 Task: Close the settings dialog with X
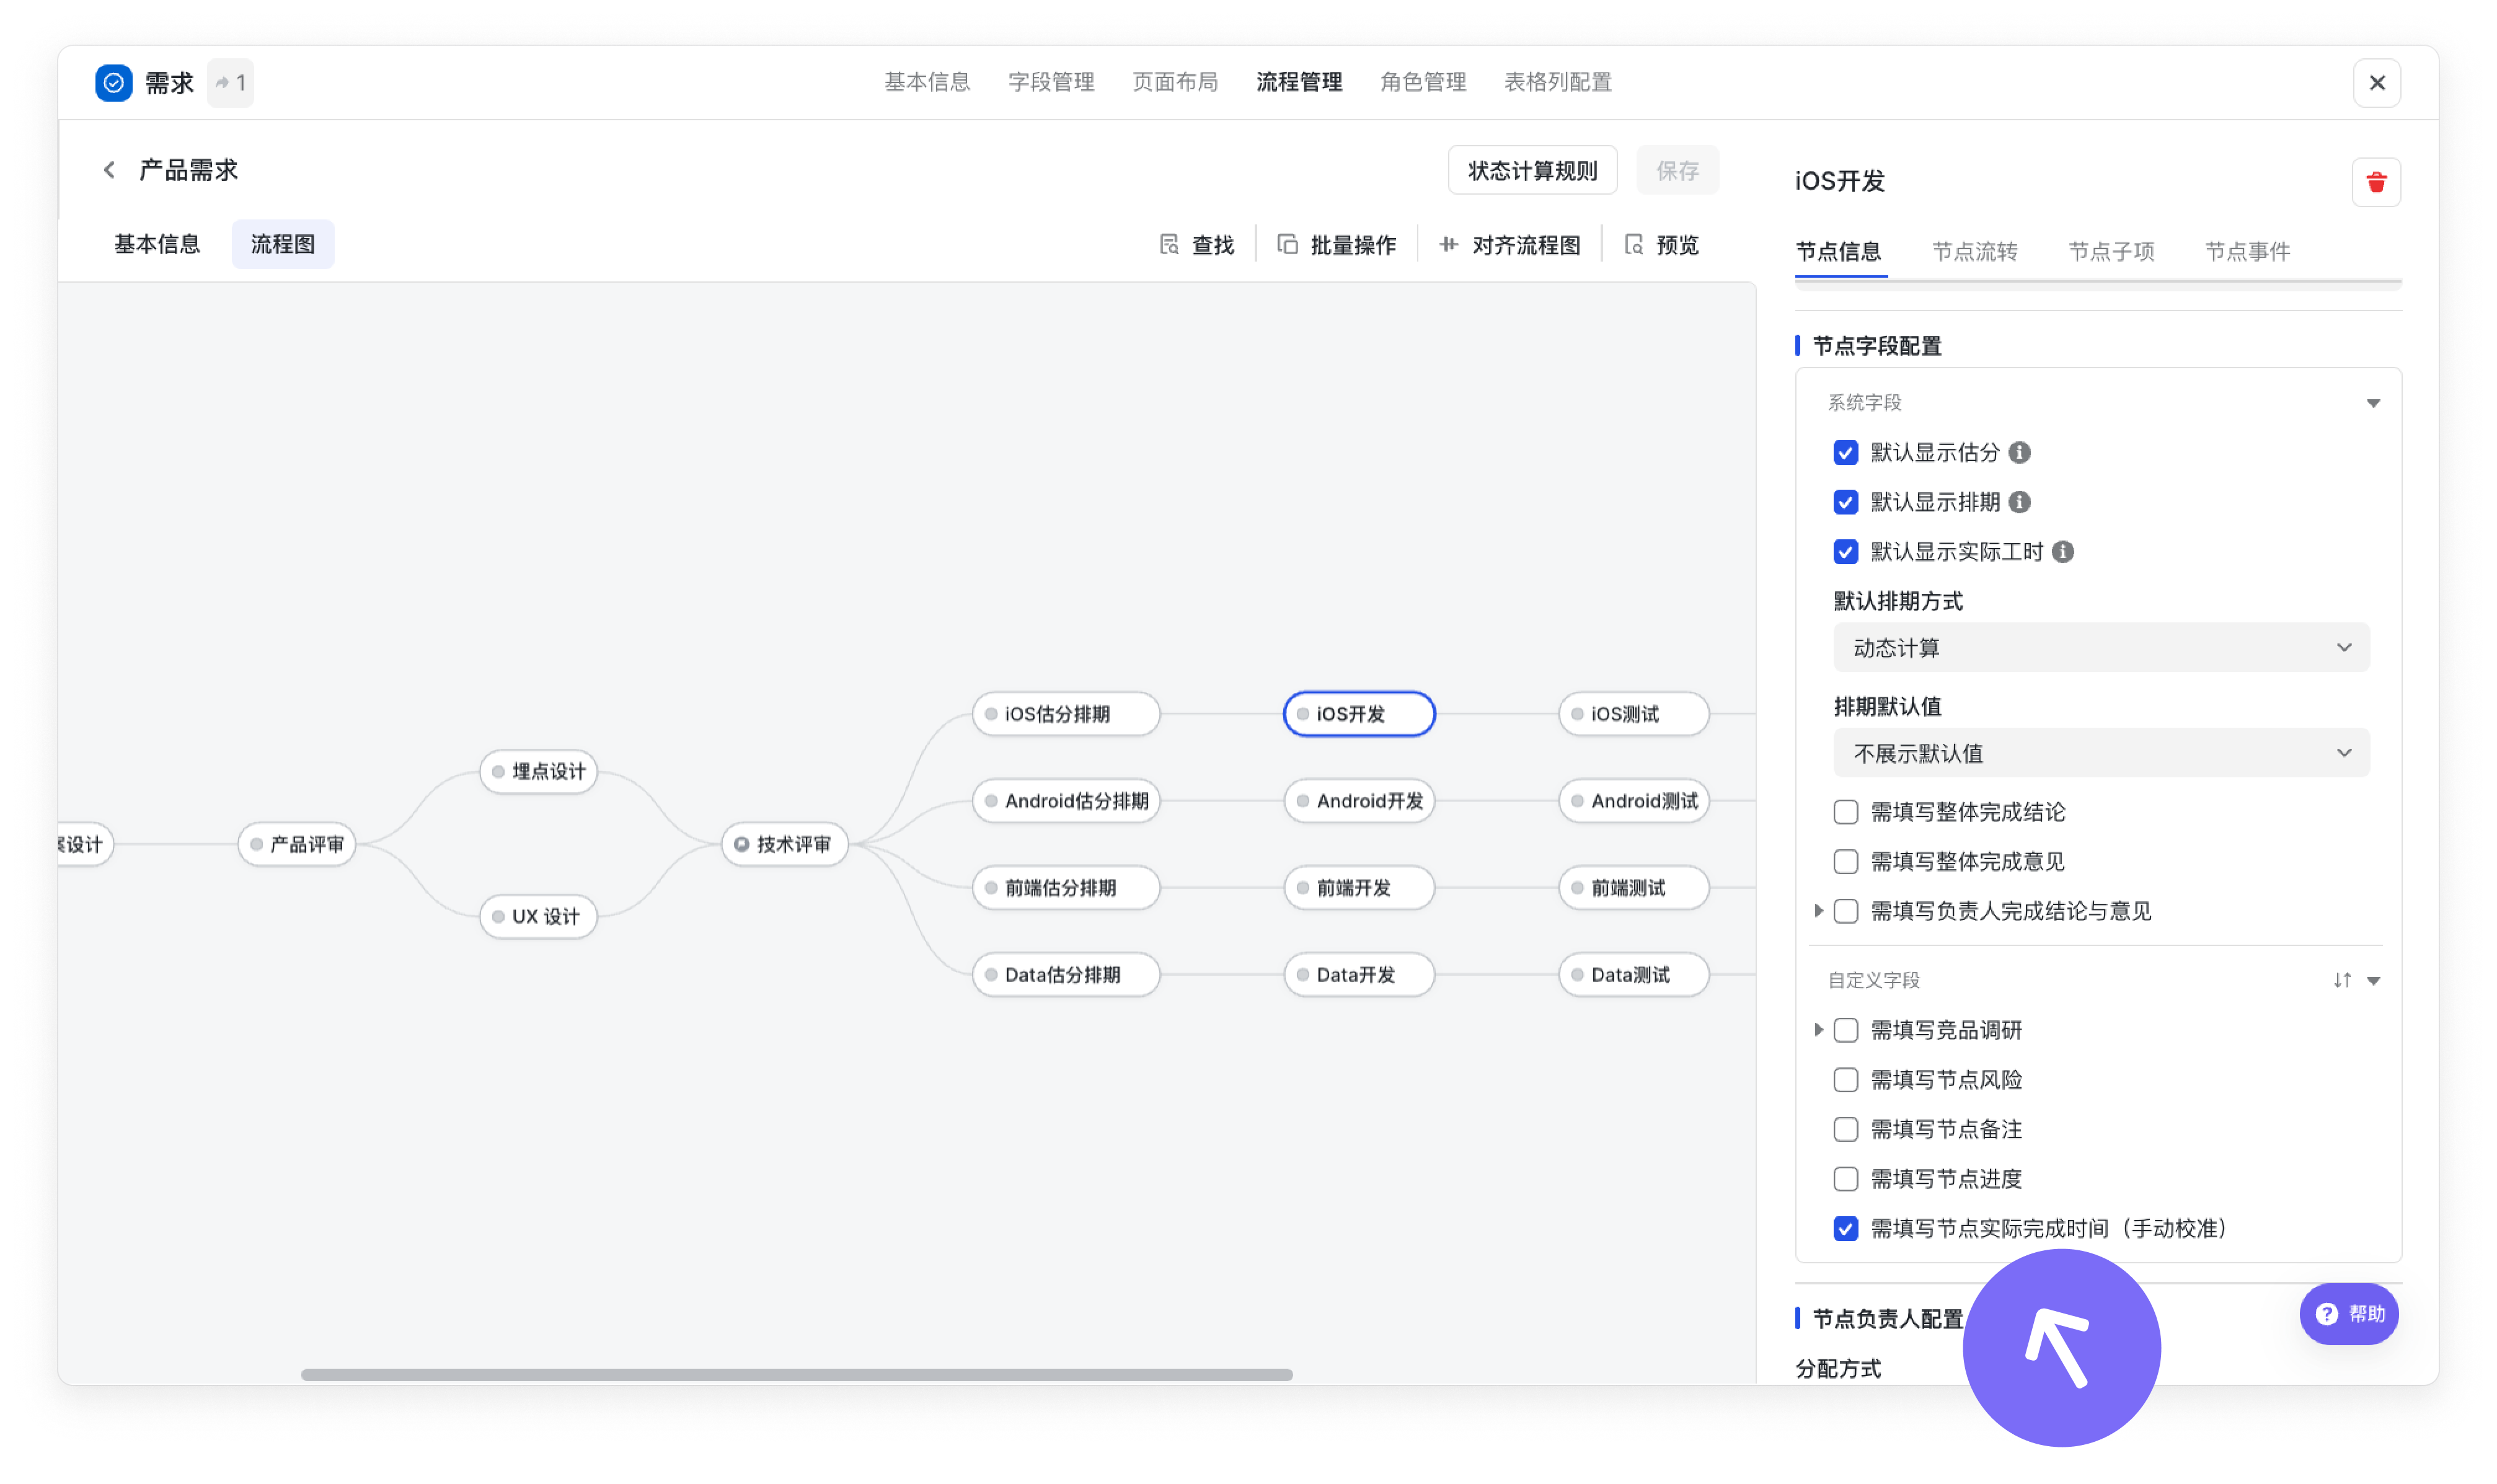click(x=2376, y=83)
